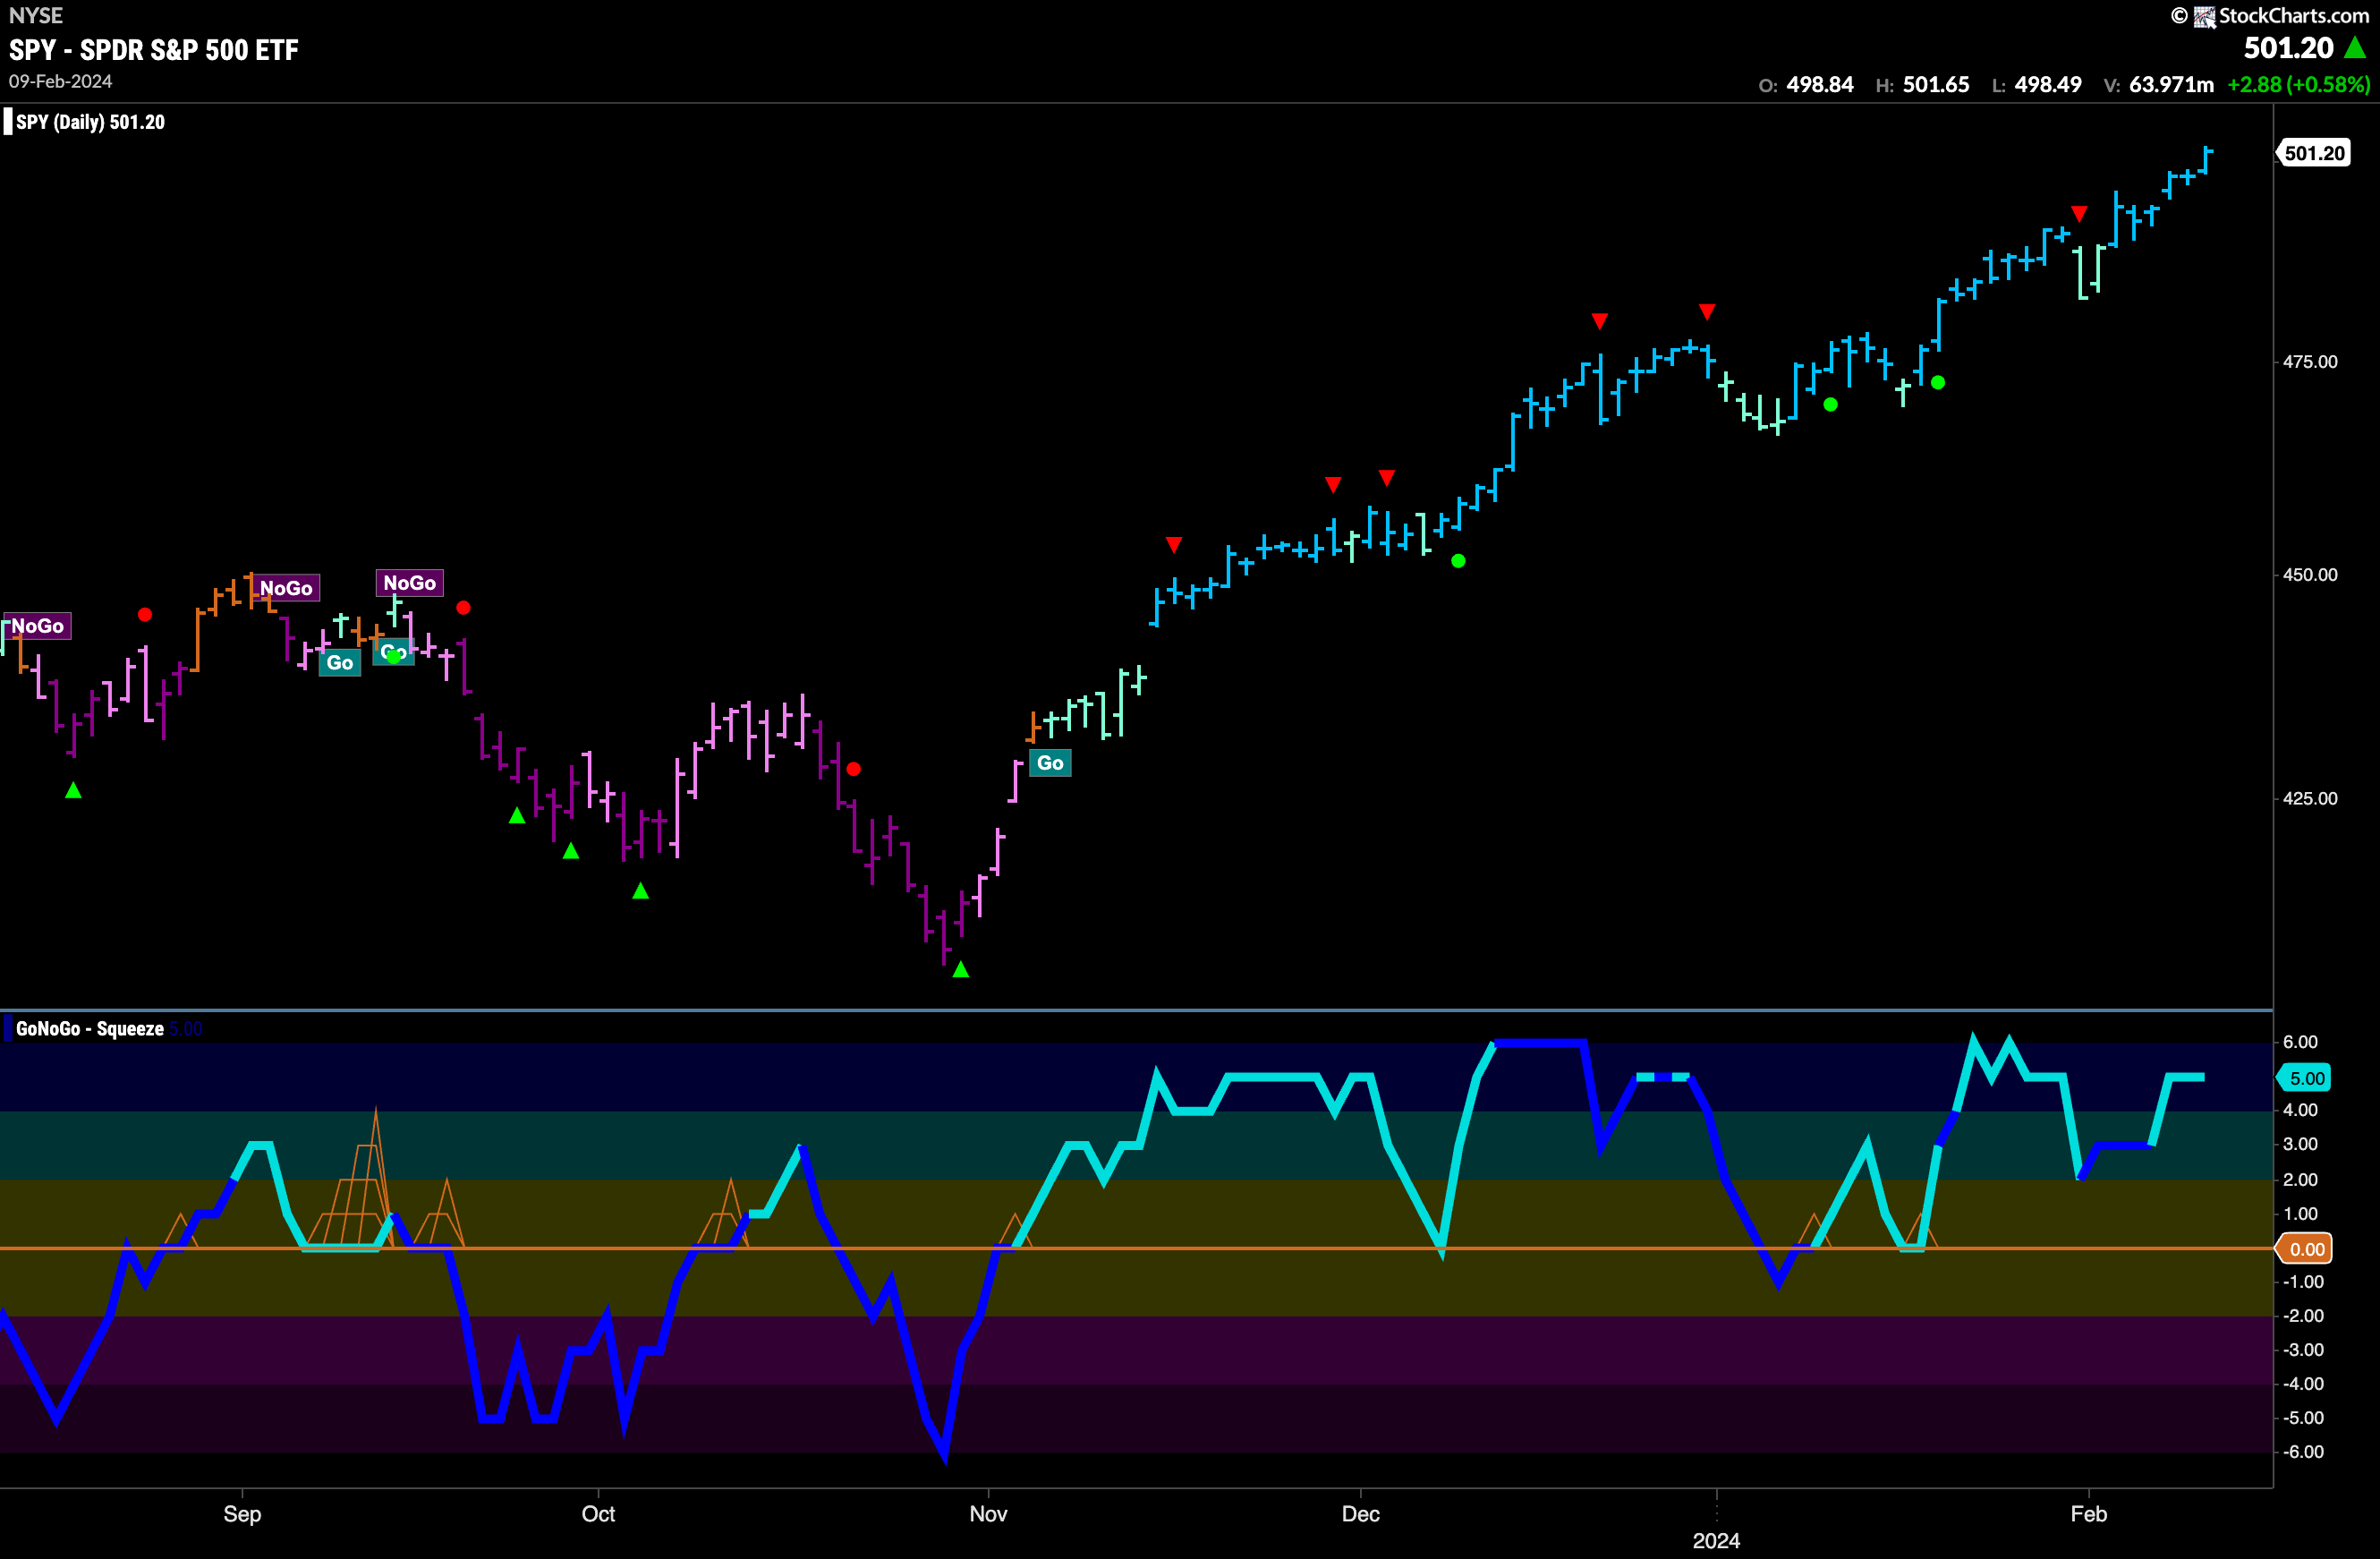Click the red triangle above the mid-December bars
2380x1559 pixels.
[1600, 321]
